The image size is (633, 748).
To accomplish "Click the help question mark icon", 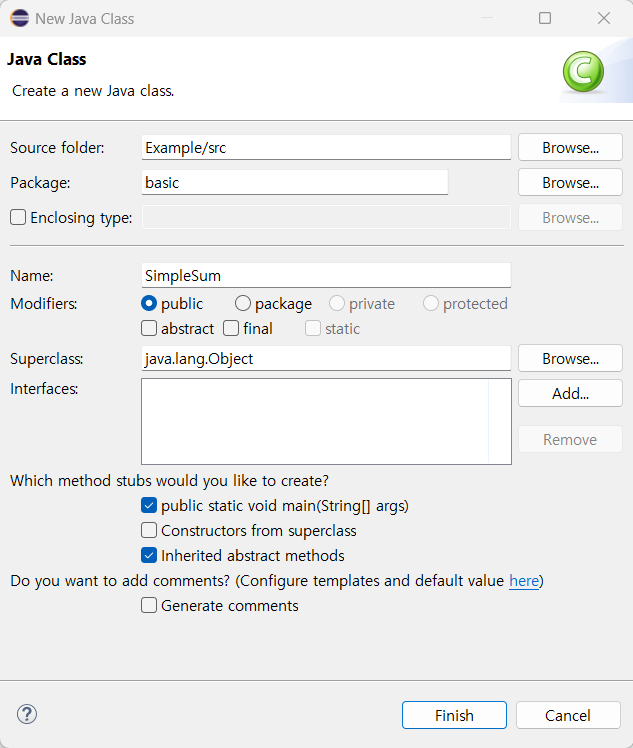I will 27,714.
